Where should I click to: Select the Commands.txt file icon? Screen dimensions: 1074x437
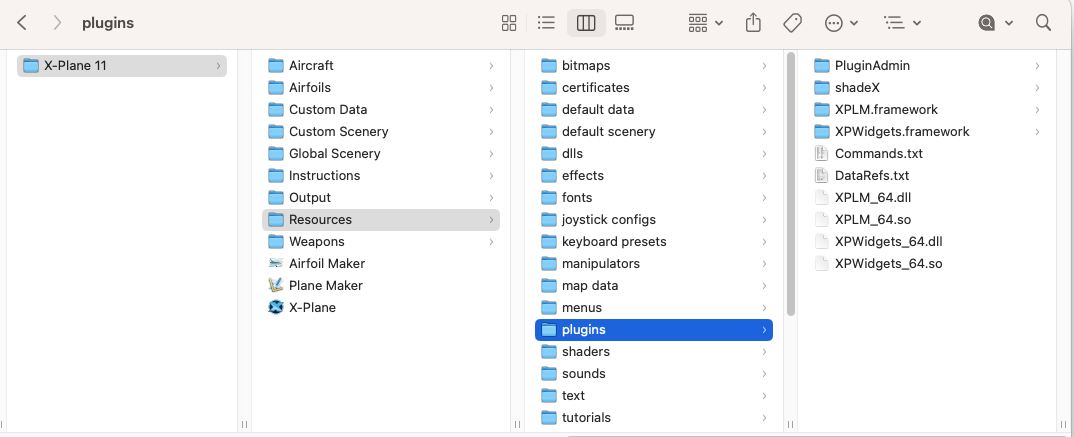822,153
